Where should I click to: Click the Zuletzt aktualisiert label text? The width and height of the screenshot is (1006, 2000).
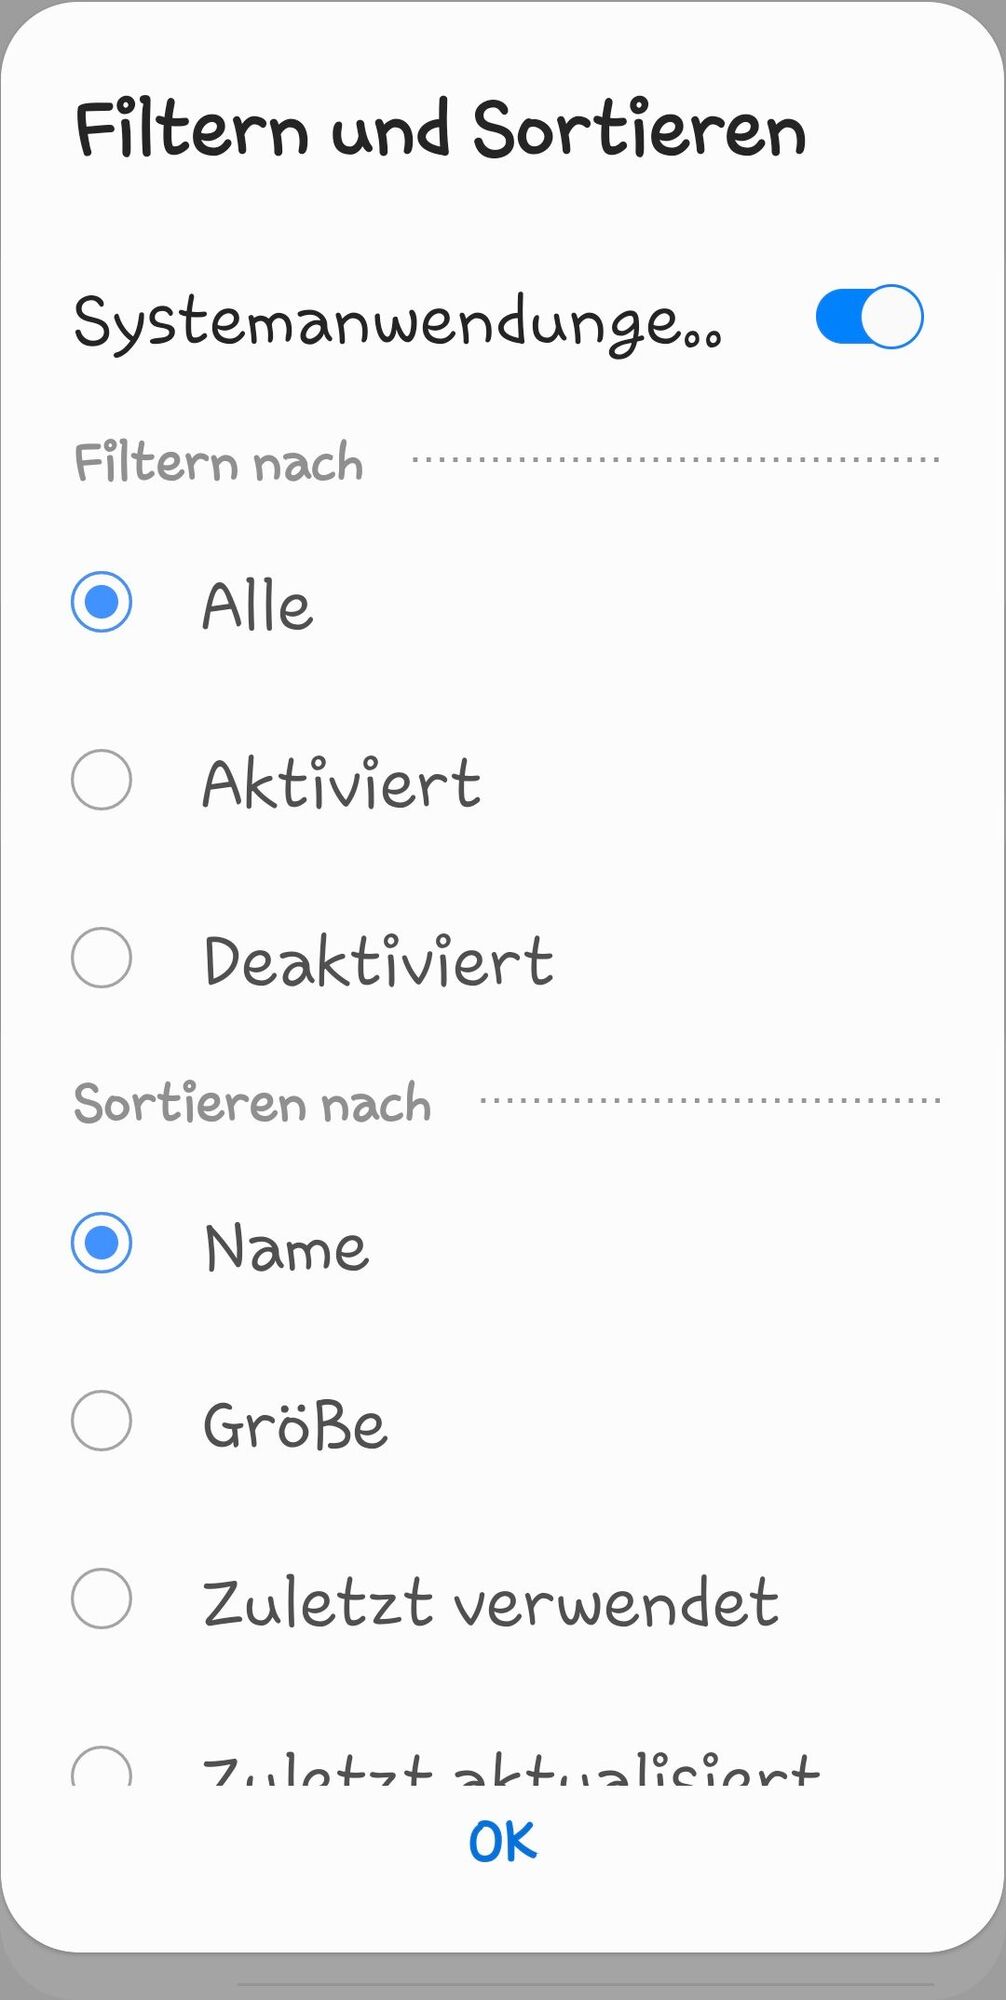pos(511,1770)
